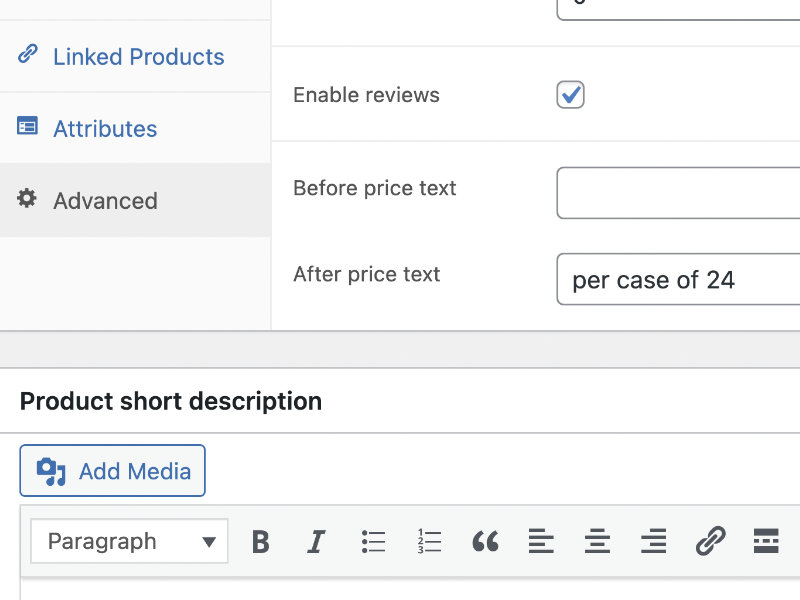Align text to the right
Screen dimensions: 800x600
pyautogui.click(x=653, y=541)
